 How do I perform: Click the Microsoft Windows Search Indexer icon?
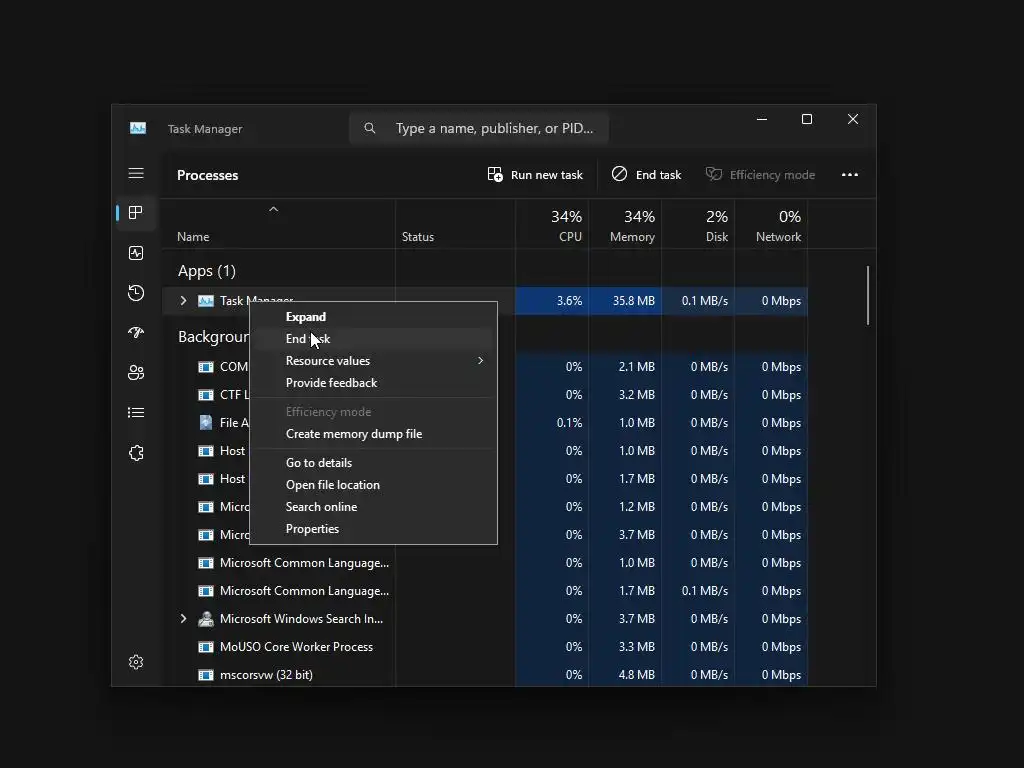206,618
